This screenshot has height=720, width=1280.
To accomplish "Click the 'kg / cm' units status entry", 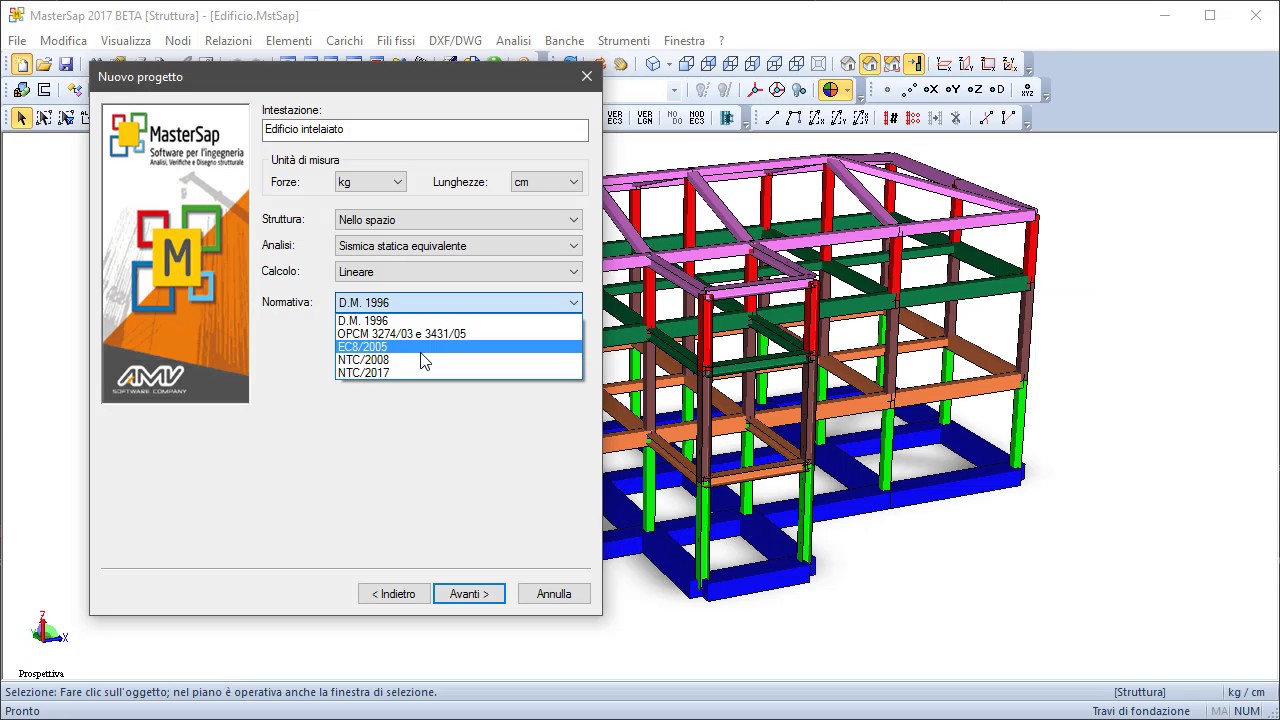I will tap(1246, 692).
